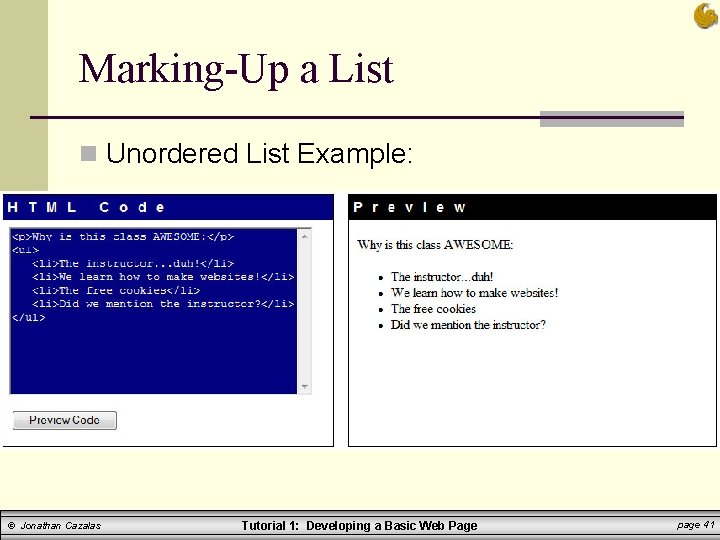Click code line '<li>The free cookies</li>'

point(116,291)
